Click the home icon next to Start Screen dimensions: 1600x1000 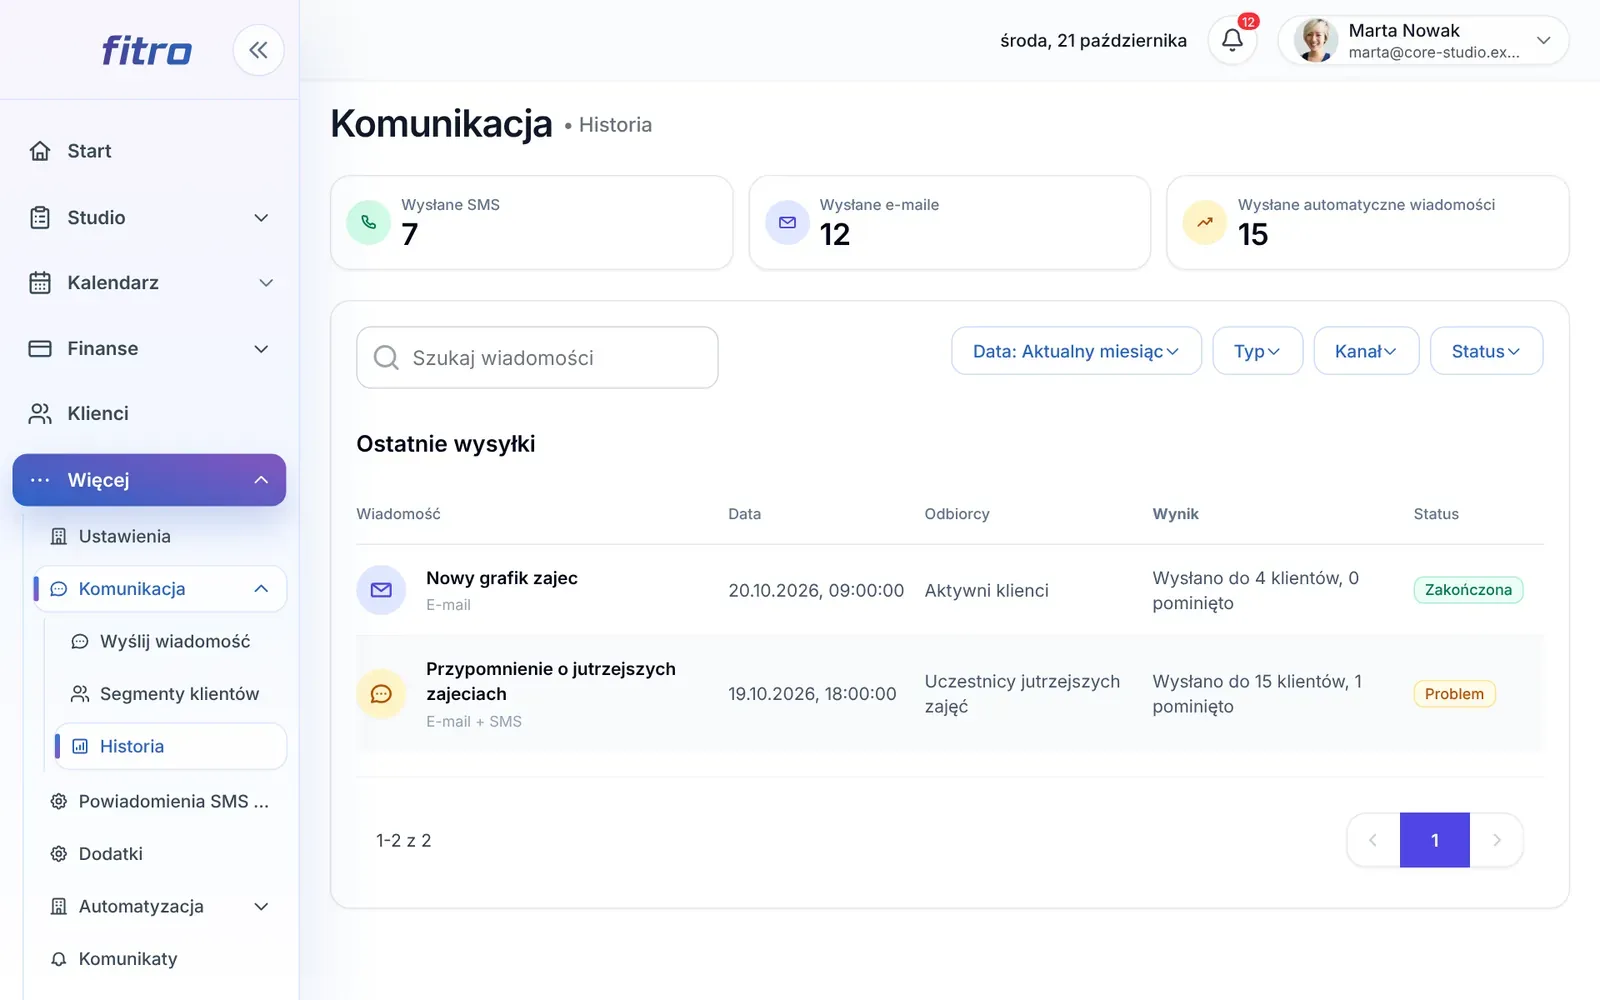tap(40, 151)
